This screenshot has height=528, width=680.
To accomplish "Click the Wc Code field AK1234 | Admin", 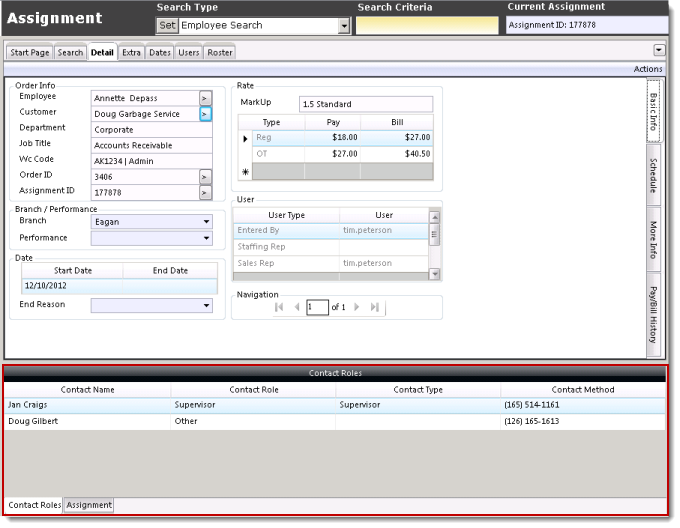I will click(151, 161).
